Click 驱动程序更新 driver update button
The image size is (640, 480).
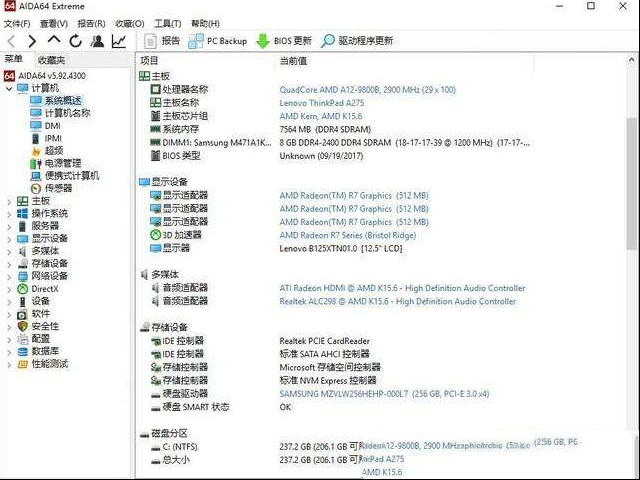tap(357, 41)
